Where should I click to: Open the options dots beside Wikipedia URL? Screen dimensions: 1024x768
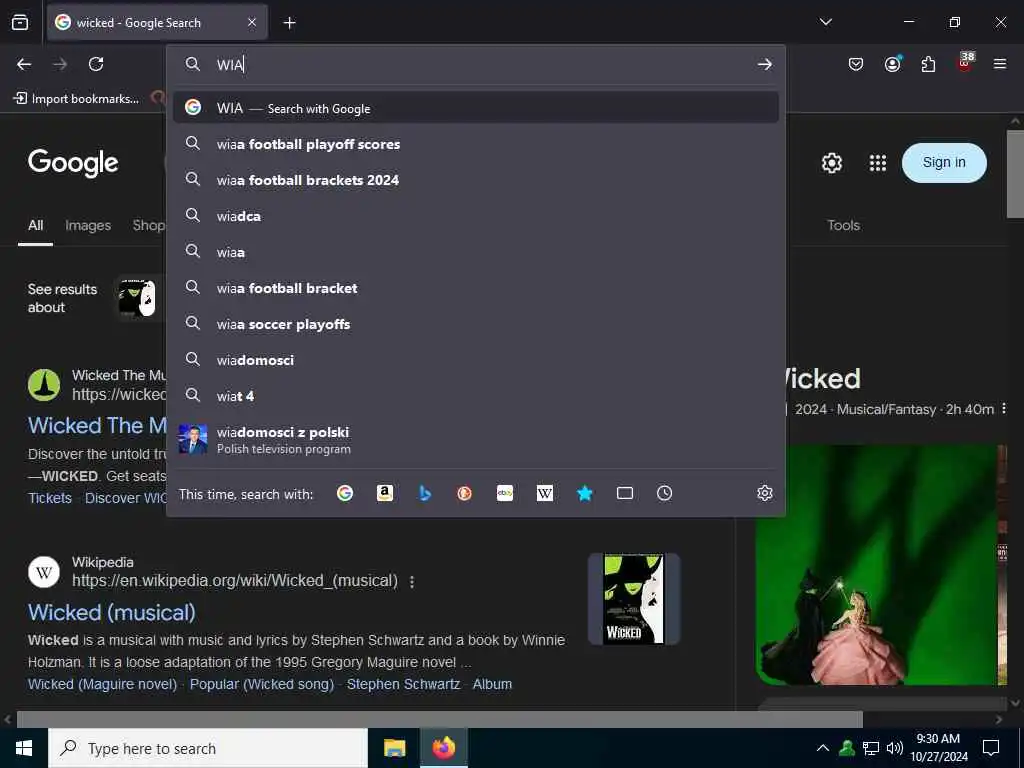pos(412,581)
